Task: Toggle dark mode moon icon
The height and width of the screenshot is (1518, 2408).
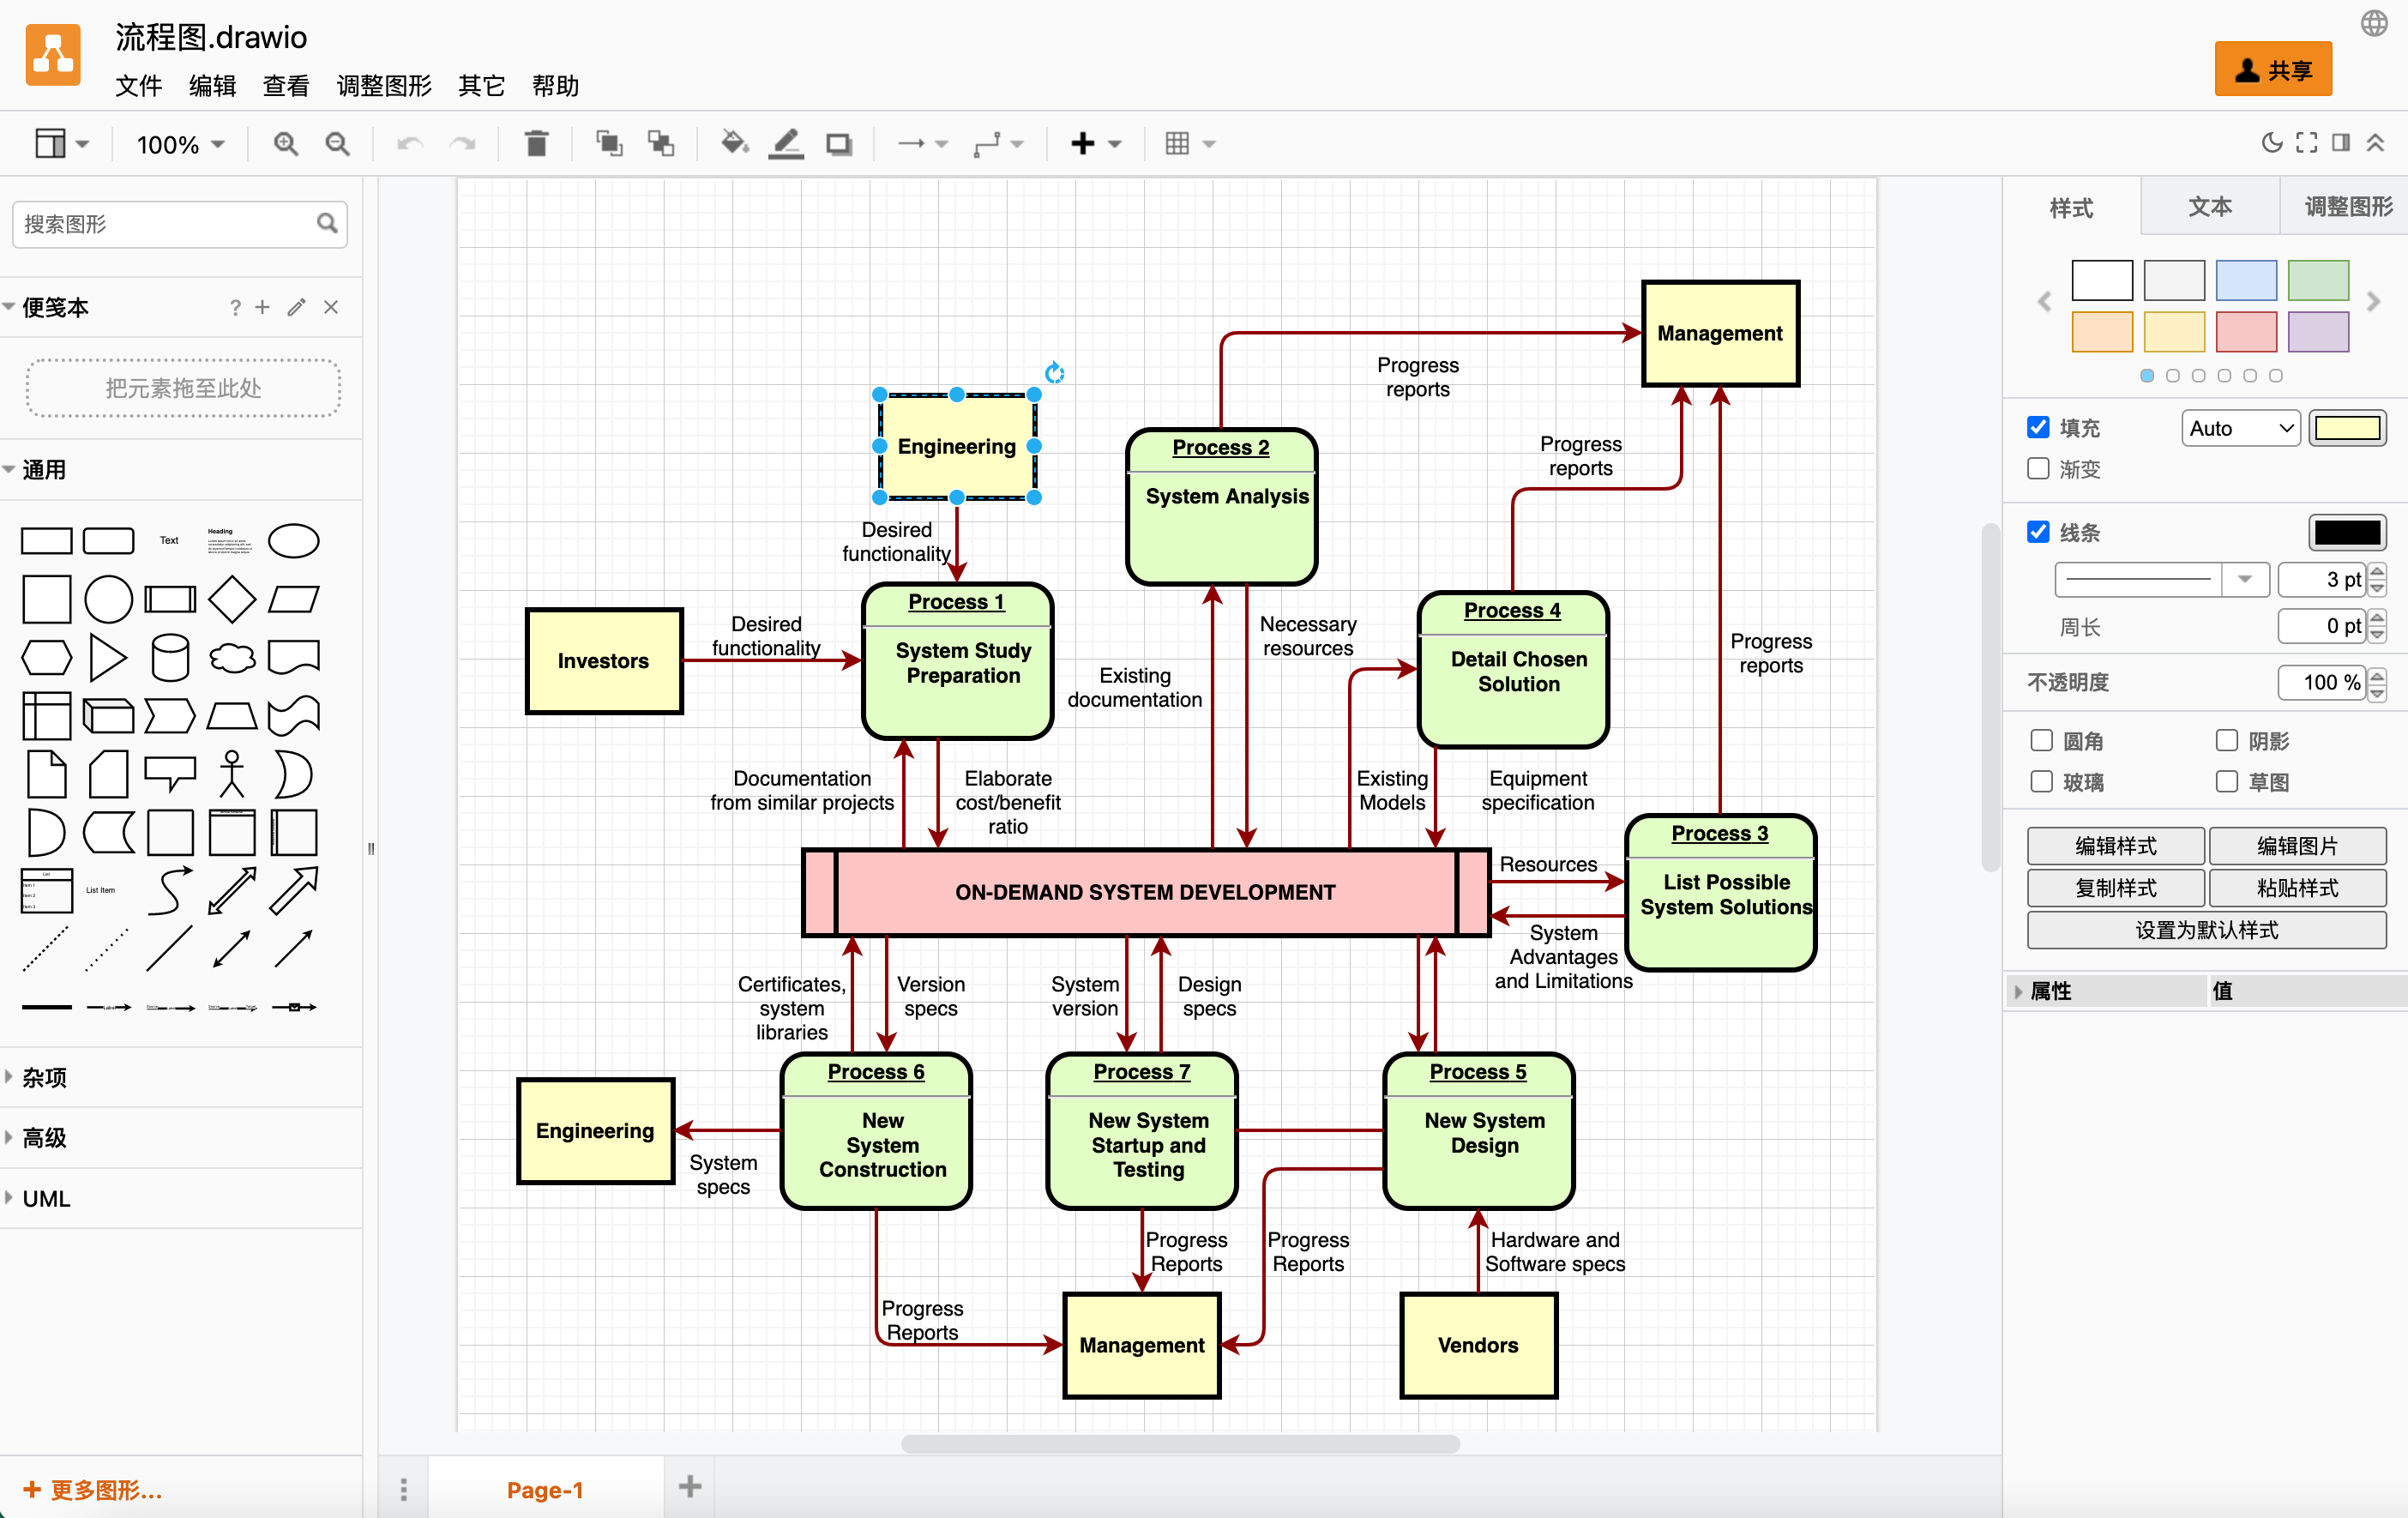Action: click(x=2271, y=143)
